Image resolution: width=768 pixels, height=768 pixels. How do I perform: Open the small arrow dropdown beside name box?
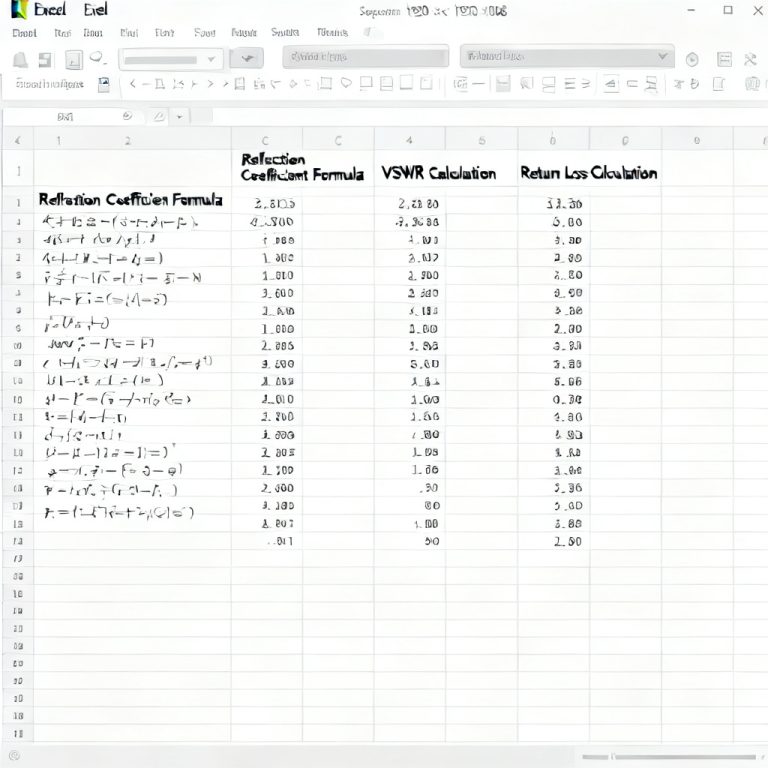(180, 117)
